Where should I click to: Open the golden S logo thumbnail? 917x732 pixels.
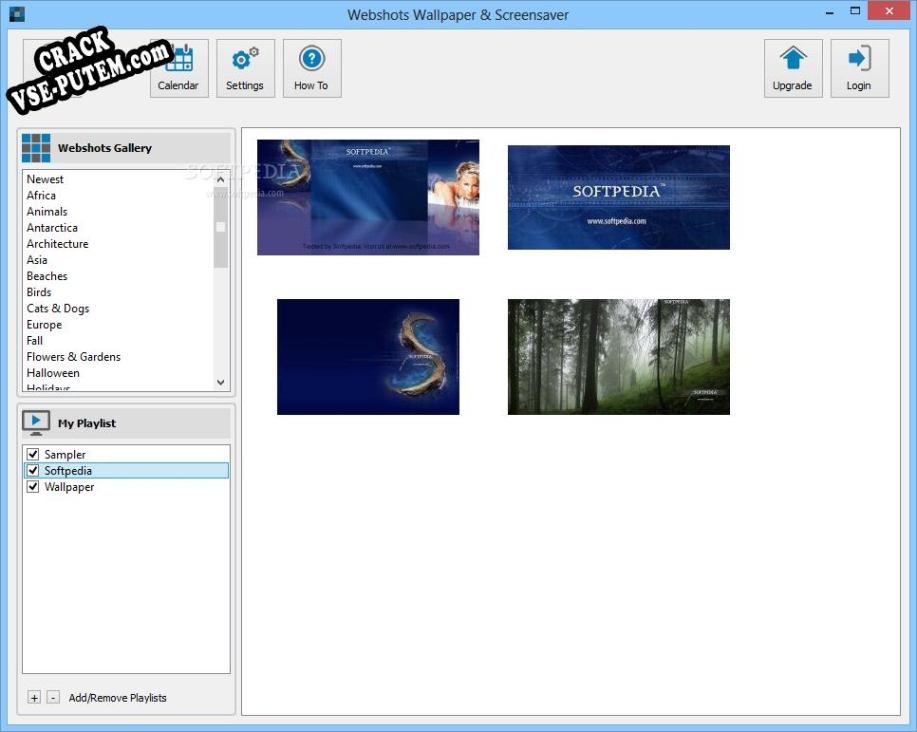[368, 357]
